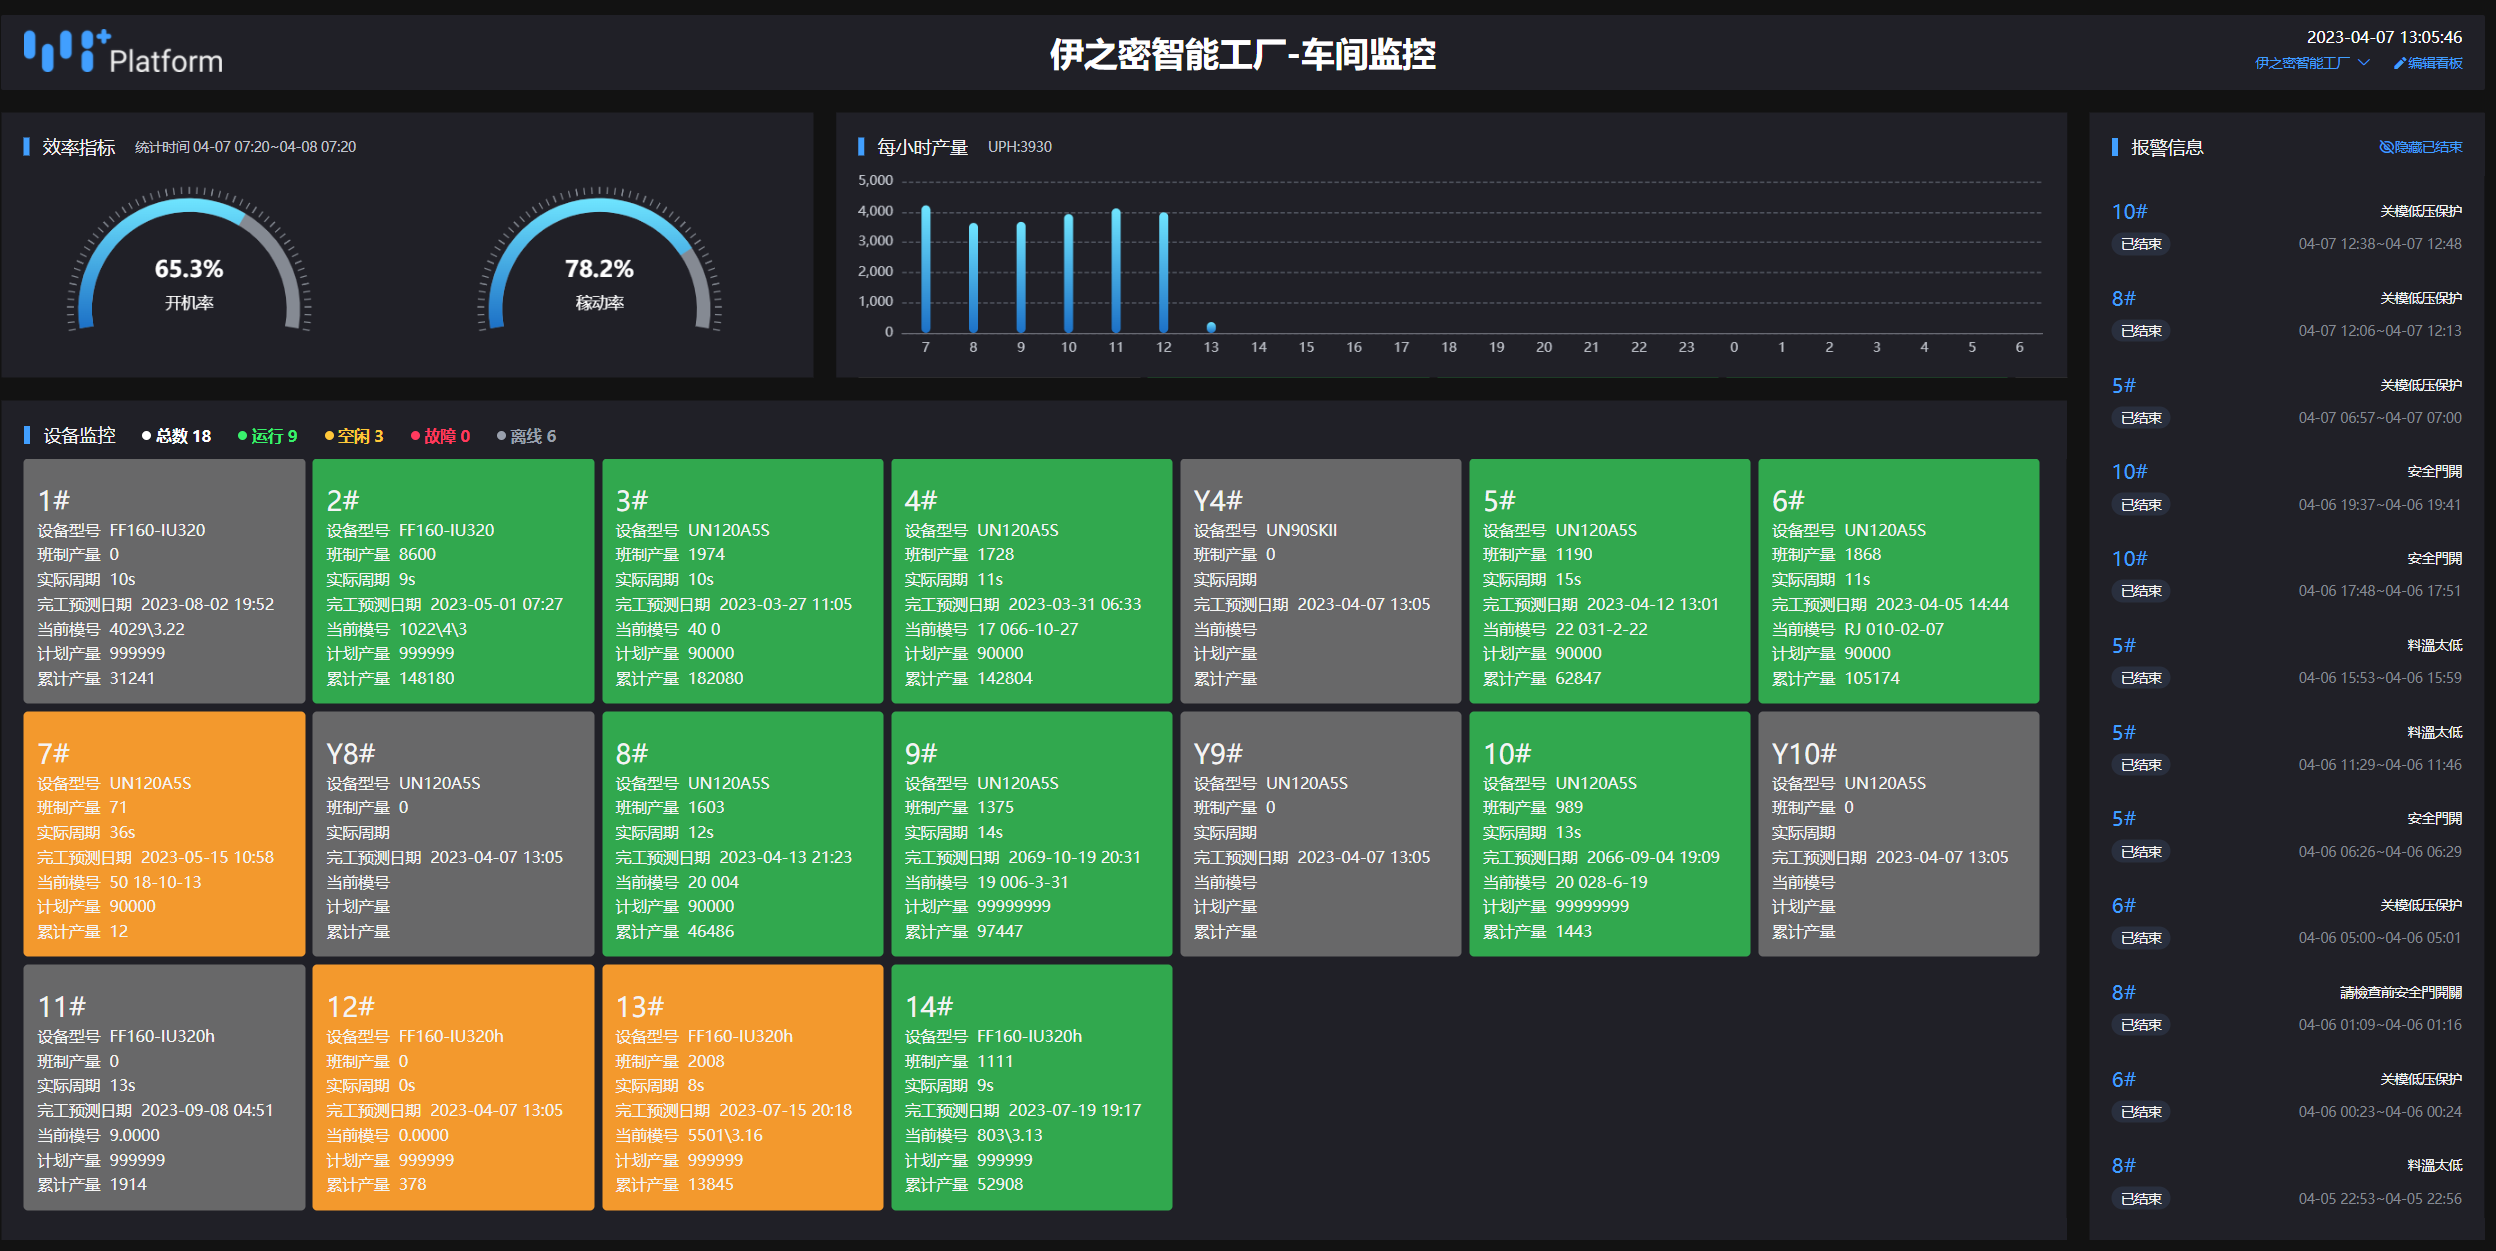The image size is (2496, 1251).
Task: Click the chevron arrow beside factory name
Action: (2364, 63)
